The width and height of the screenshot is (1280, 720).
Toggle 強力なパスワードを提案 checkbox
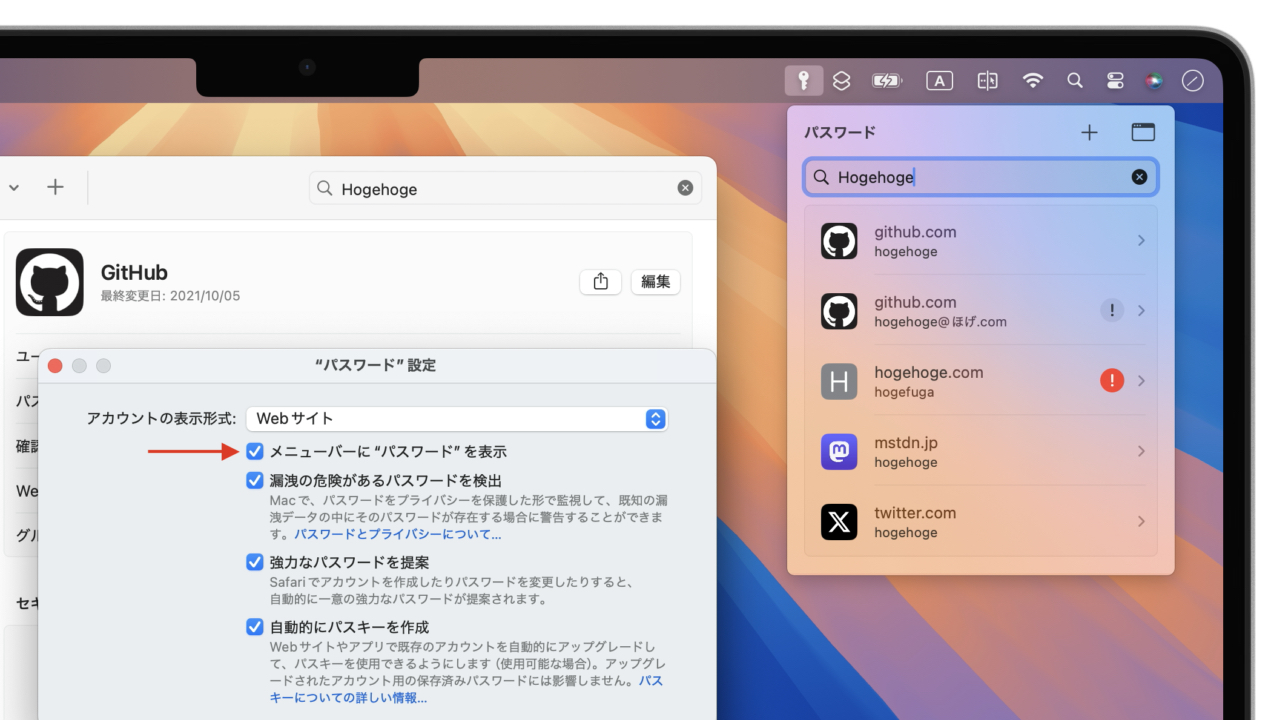point(255,562)
